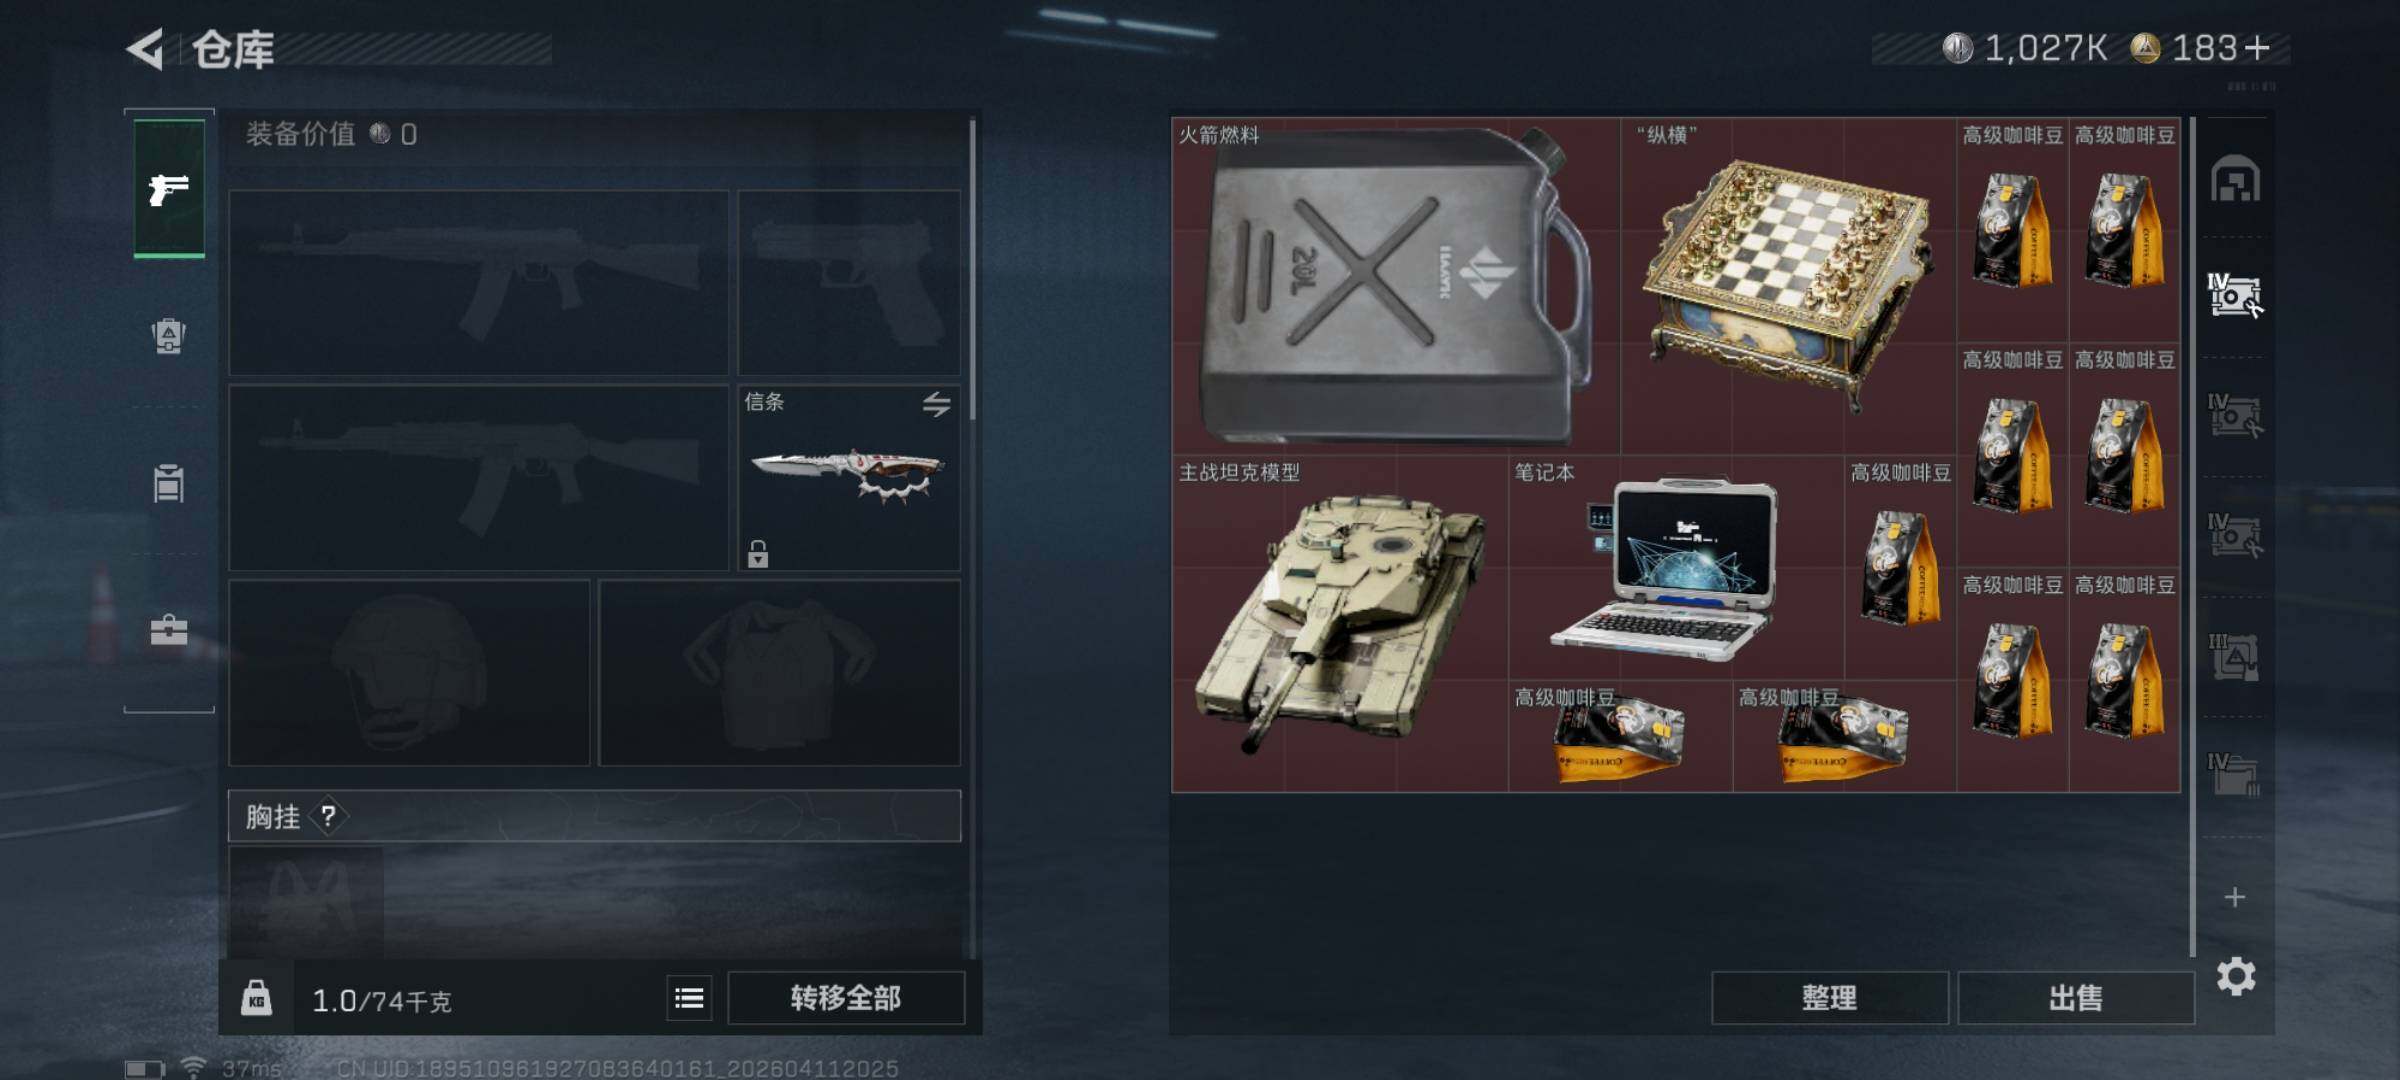This screenshot has width=2400, height=1080.
Task: Click the plus next to 183 currency
Action: [x=2256, y=48]
